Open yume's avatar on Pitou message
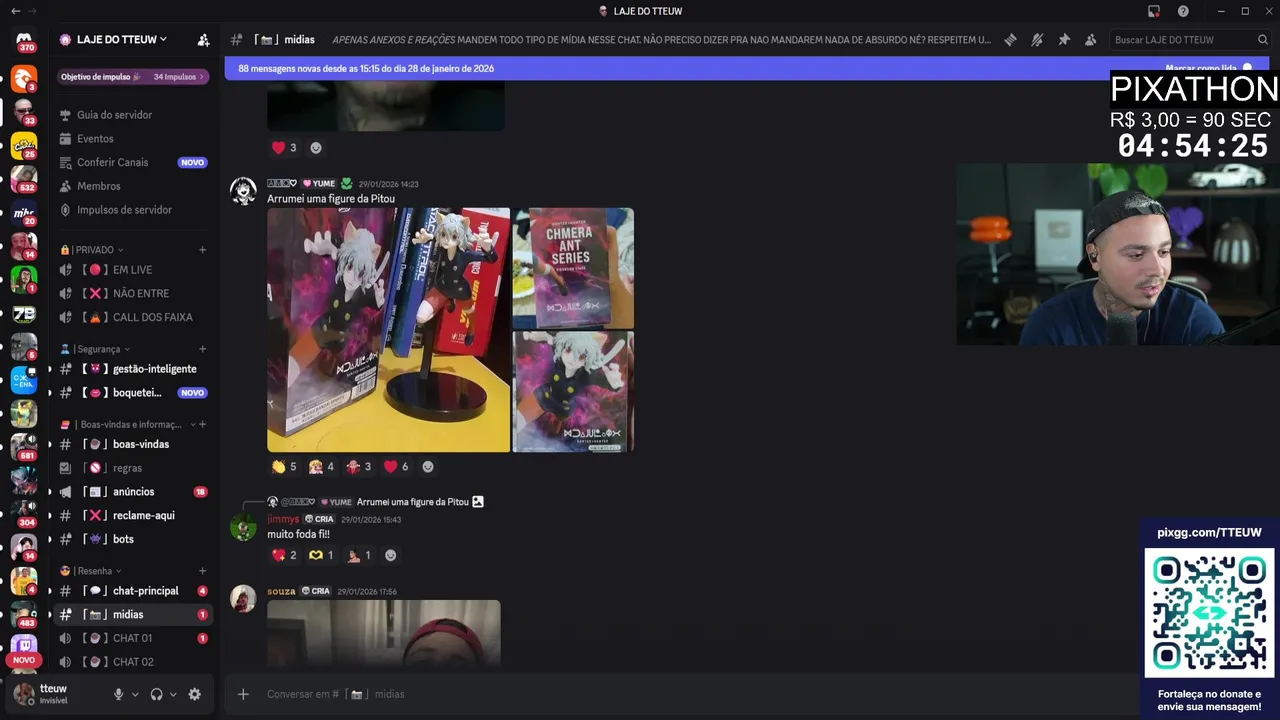This screenshot has width=1280, height=720. (x=243, y=191)
